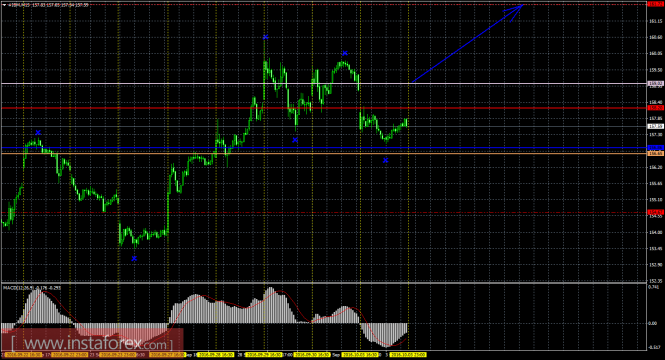Image resolution: width=665 pixels, height=360 pixels.
Task: Select the last yellow 2016.10.03 21:00 time label
Action: point(408,354)
